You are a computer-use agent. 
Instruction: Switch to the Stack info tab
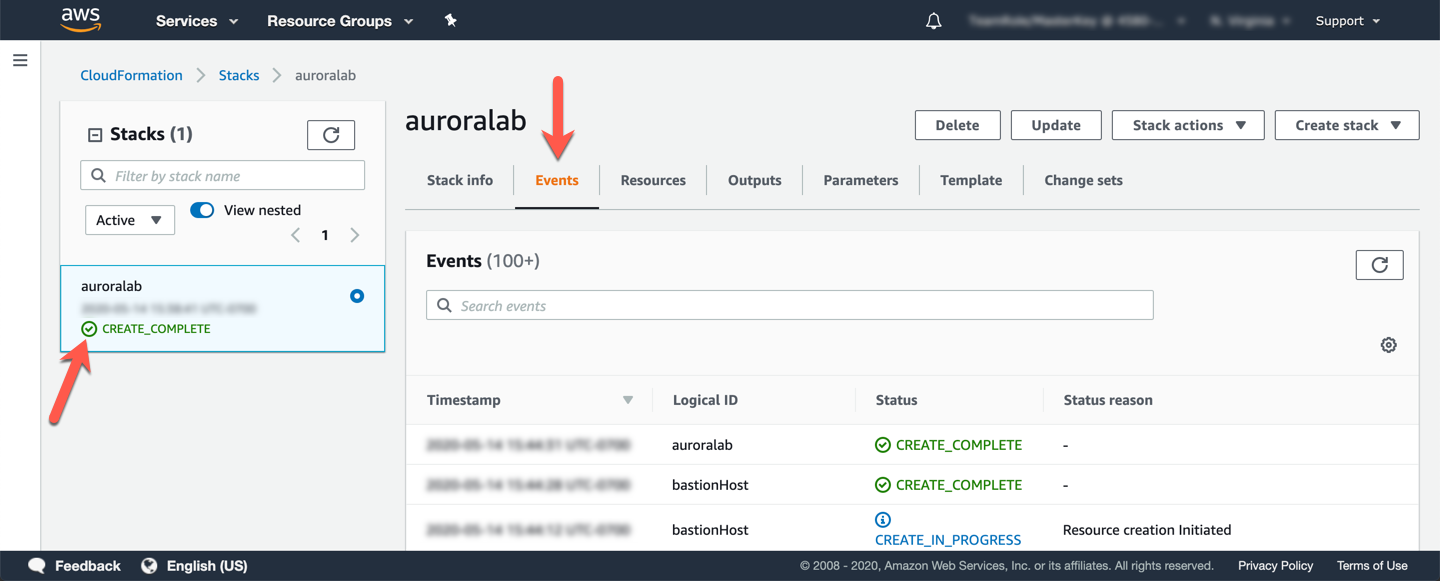[460, 180]
